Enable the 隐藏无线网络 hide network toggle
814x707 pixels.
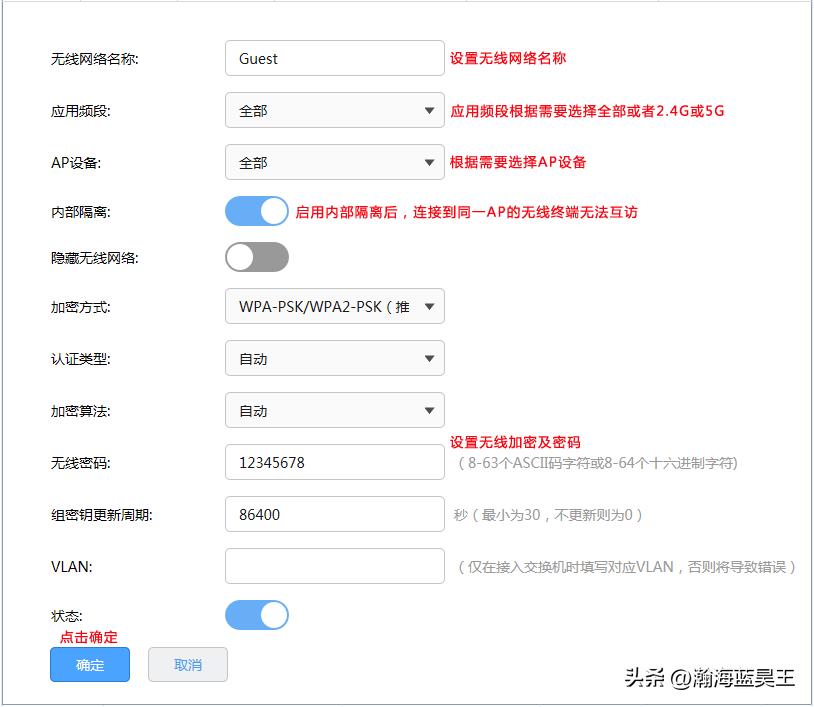256,257
